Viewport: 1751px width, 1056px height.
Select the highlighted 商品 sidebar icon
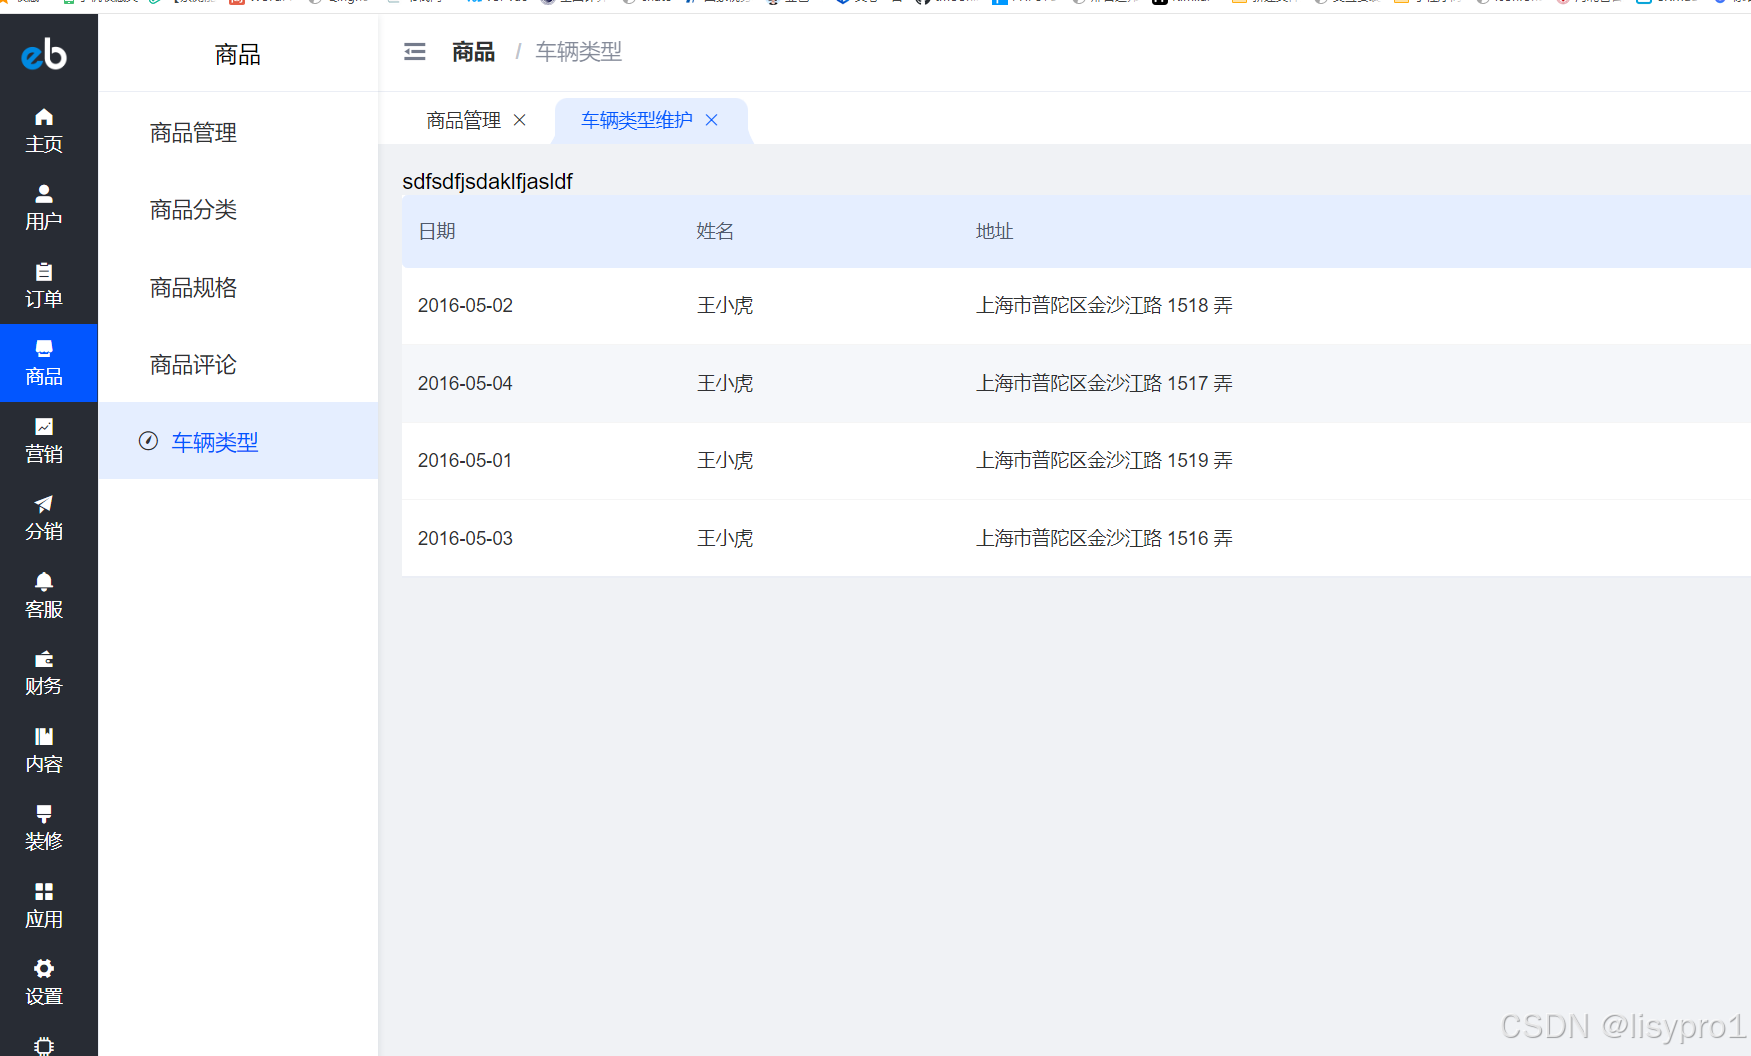pos(43,362)
